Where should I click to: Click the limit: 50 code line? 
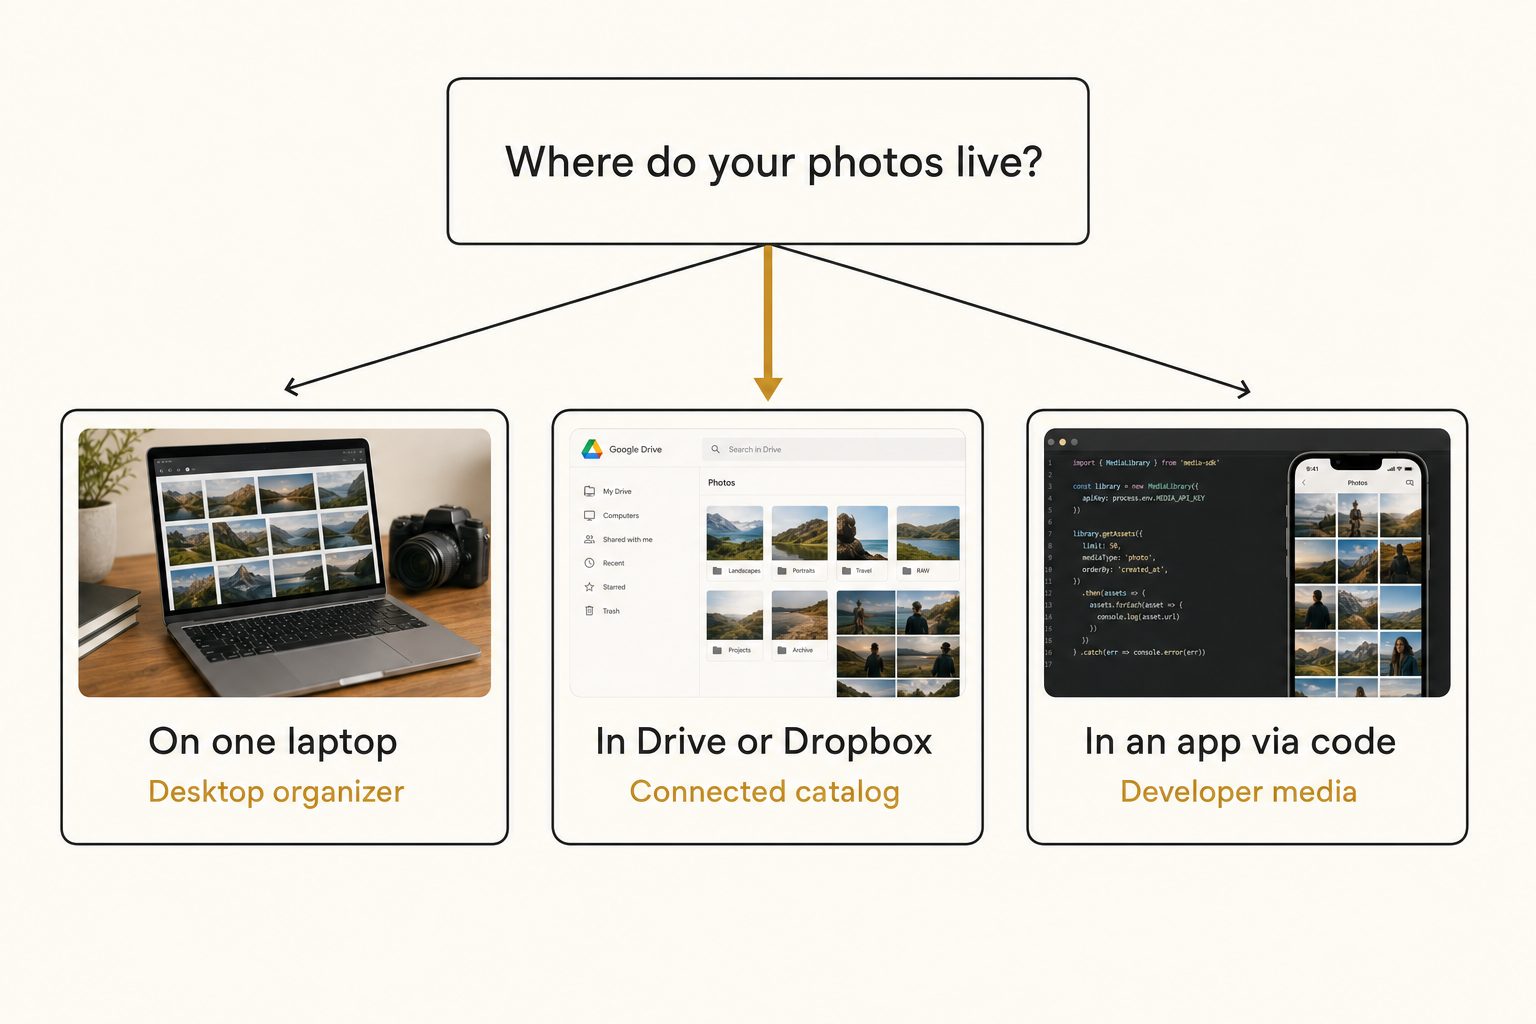click(1101, 546)
